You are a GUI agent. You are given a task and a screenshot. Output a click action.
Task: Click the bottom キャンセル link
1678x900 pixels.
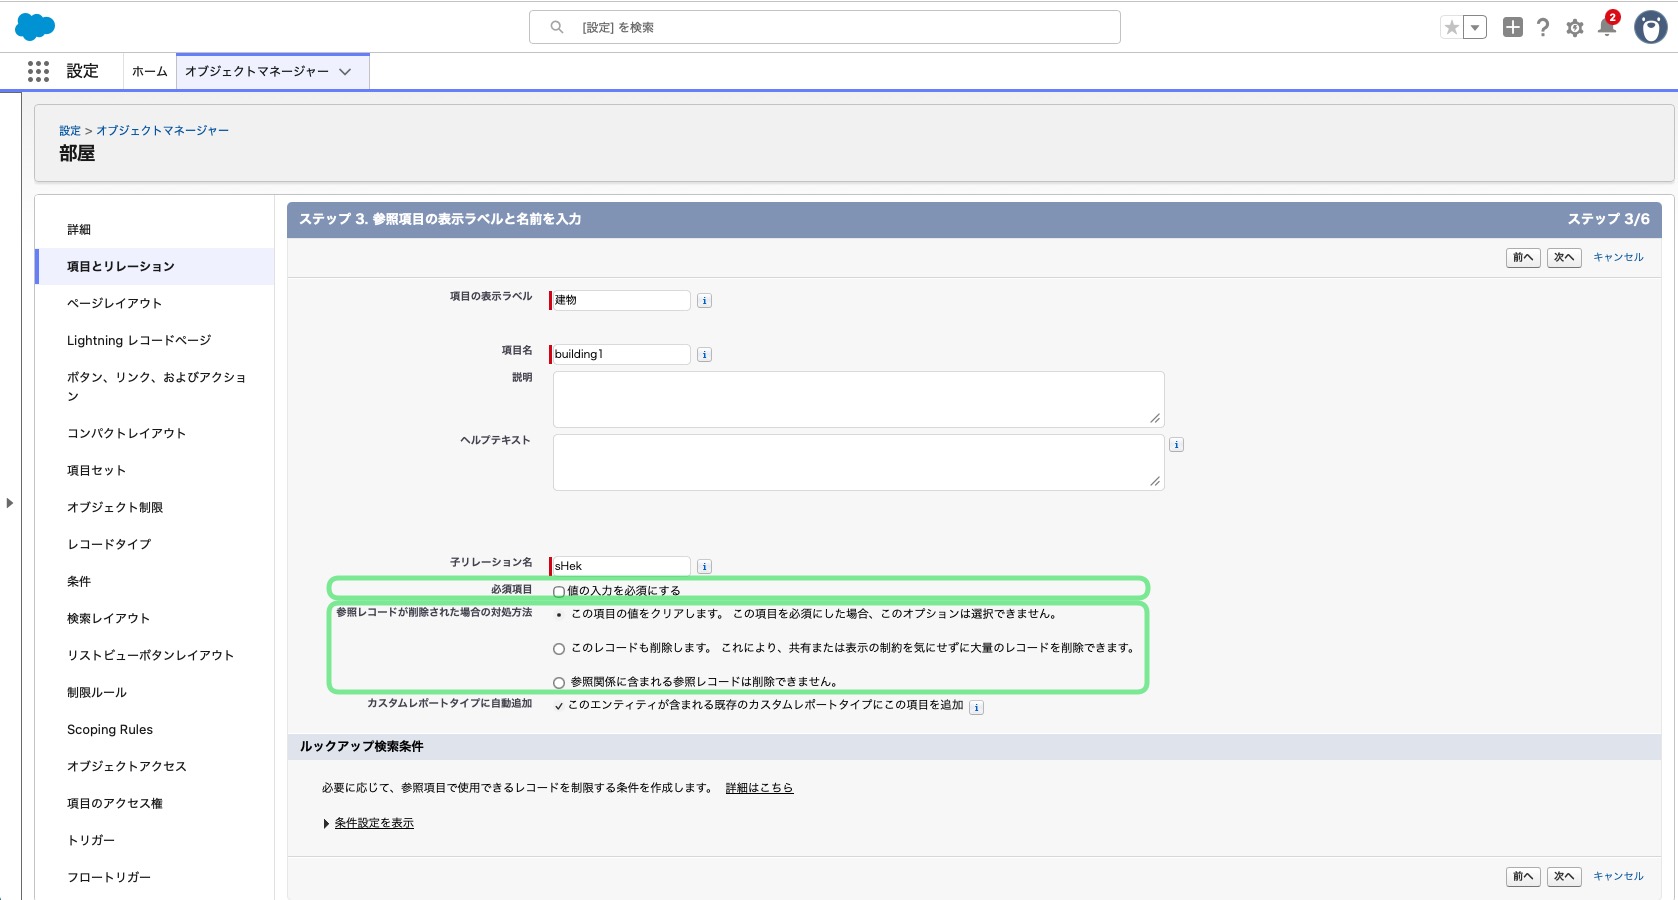1618,876
